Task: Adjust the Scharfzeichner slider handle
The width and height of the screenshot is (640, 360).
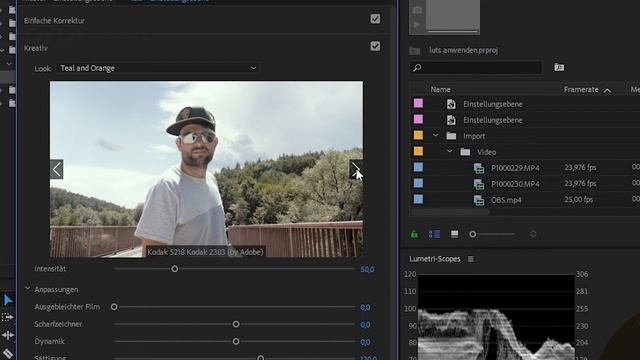Action: tap(236, 324)
